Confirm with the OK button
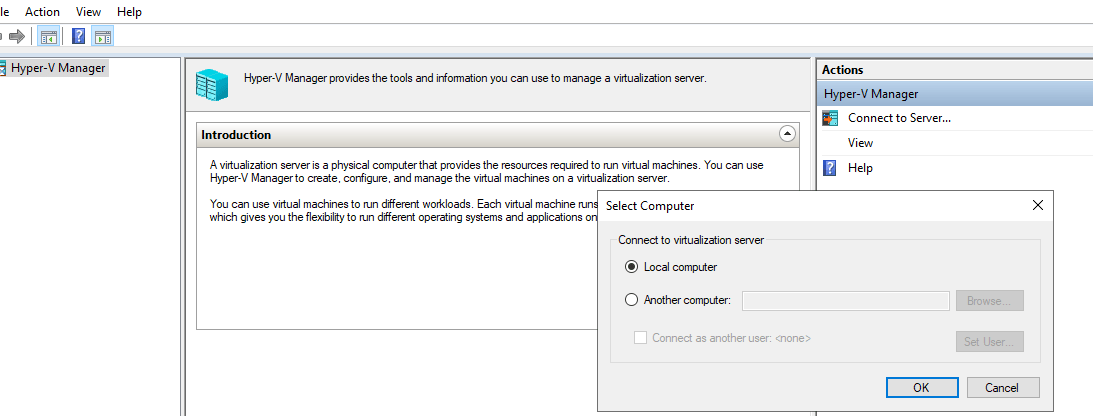Viewport: 1093px width, 416px height. 922,387
